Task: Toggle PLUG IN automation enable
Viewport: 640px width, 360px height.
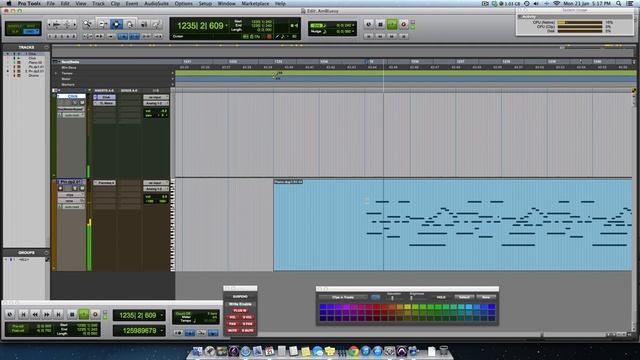Action: click(240, 311)
